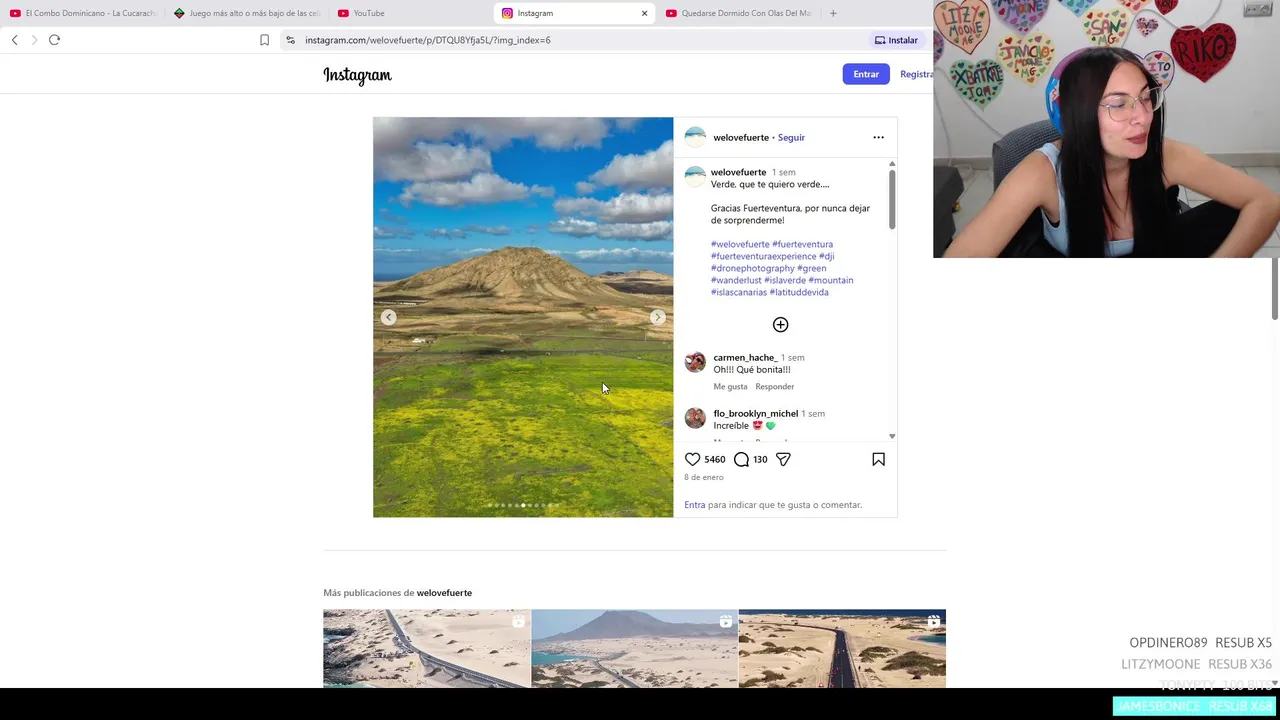Show the previous photo in carousel

point(389,317)
